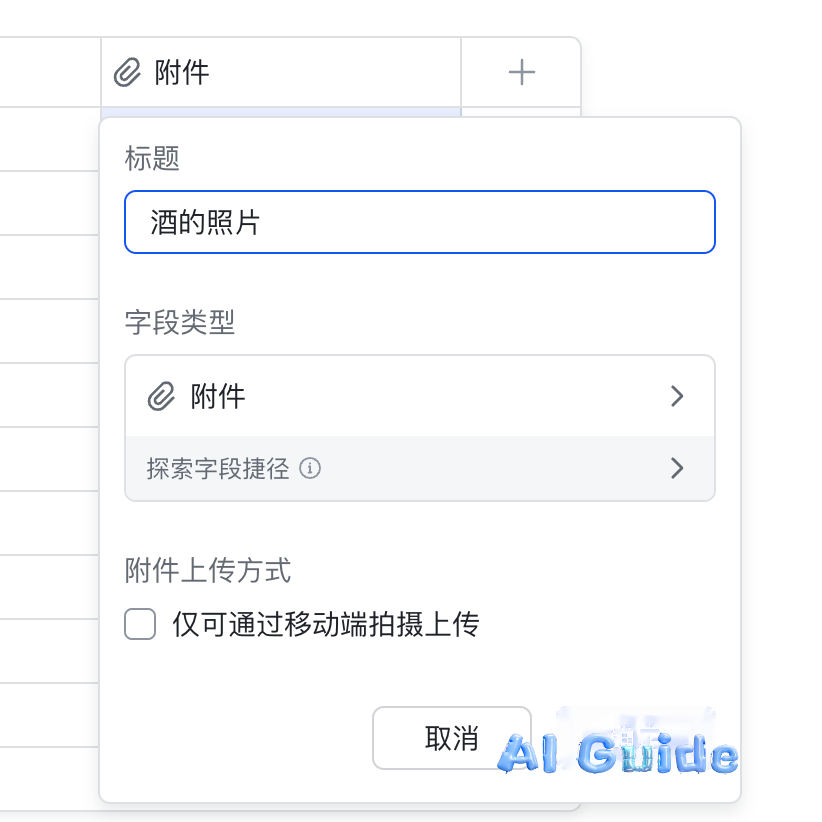822x822 pixels.
Task: Click the 标题 field label
Action: pos(152,158)
